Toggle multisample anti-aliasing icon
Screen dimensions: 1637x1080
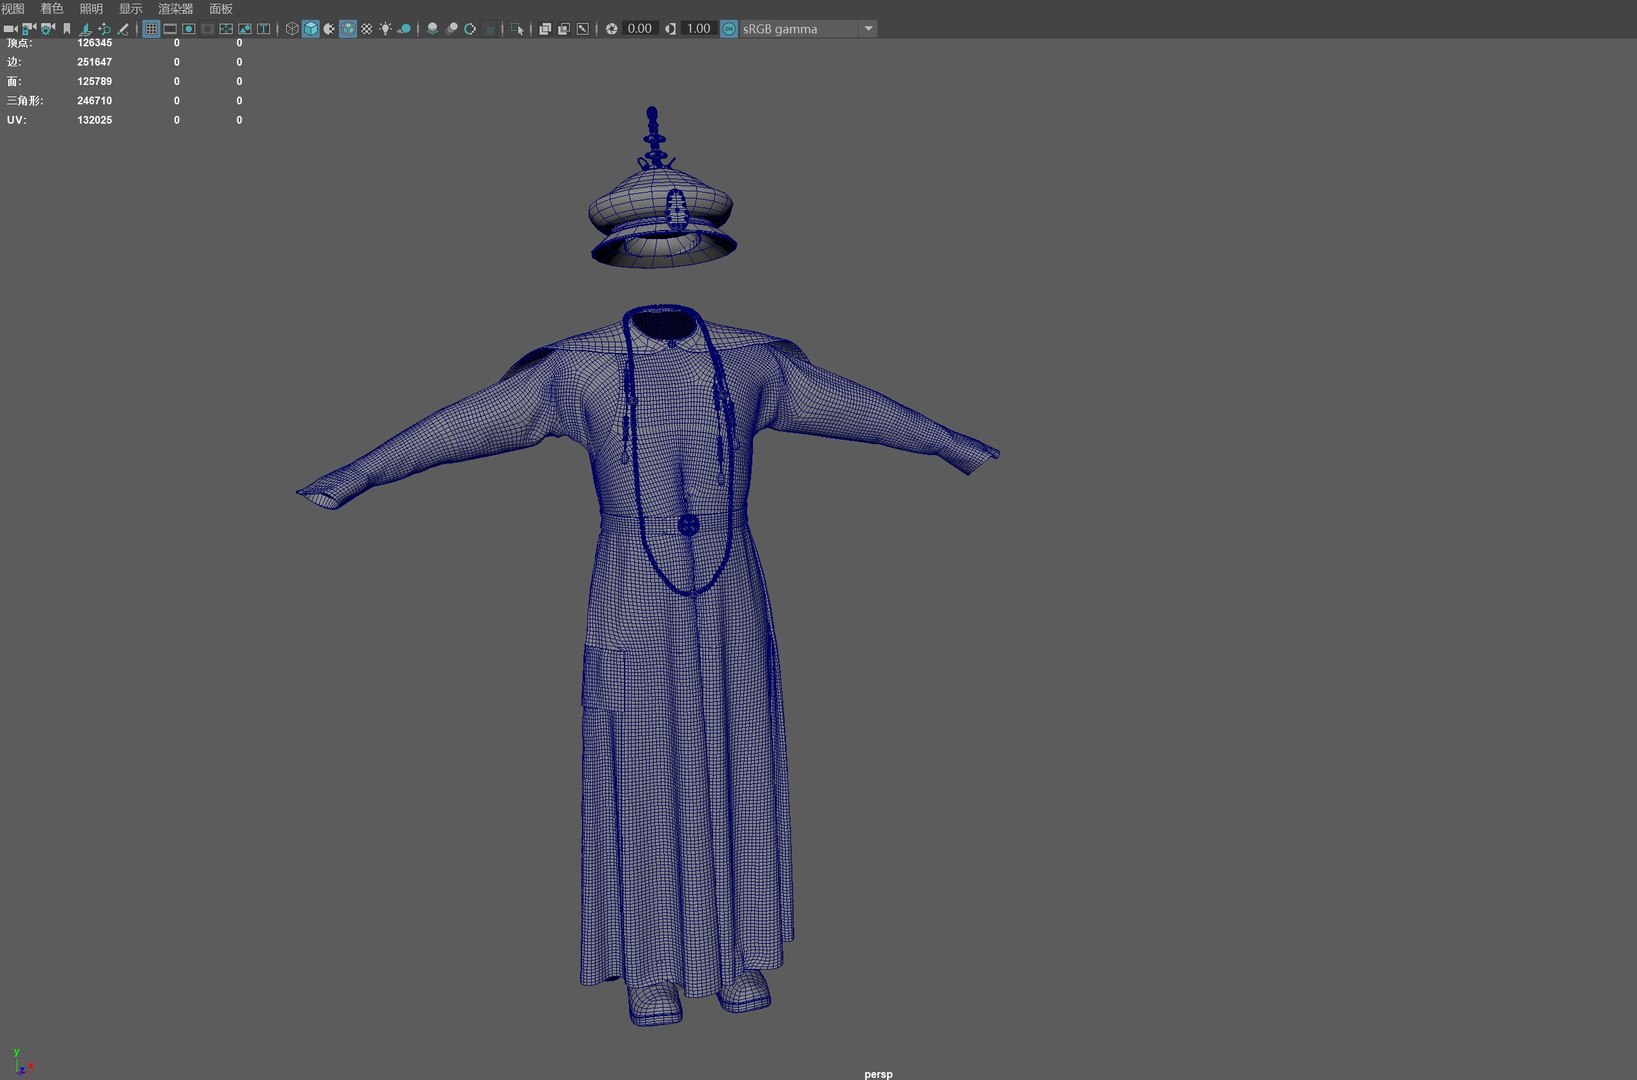click(470, 29)
